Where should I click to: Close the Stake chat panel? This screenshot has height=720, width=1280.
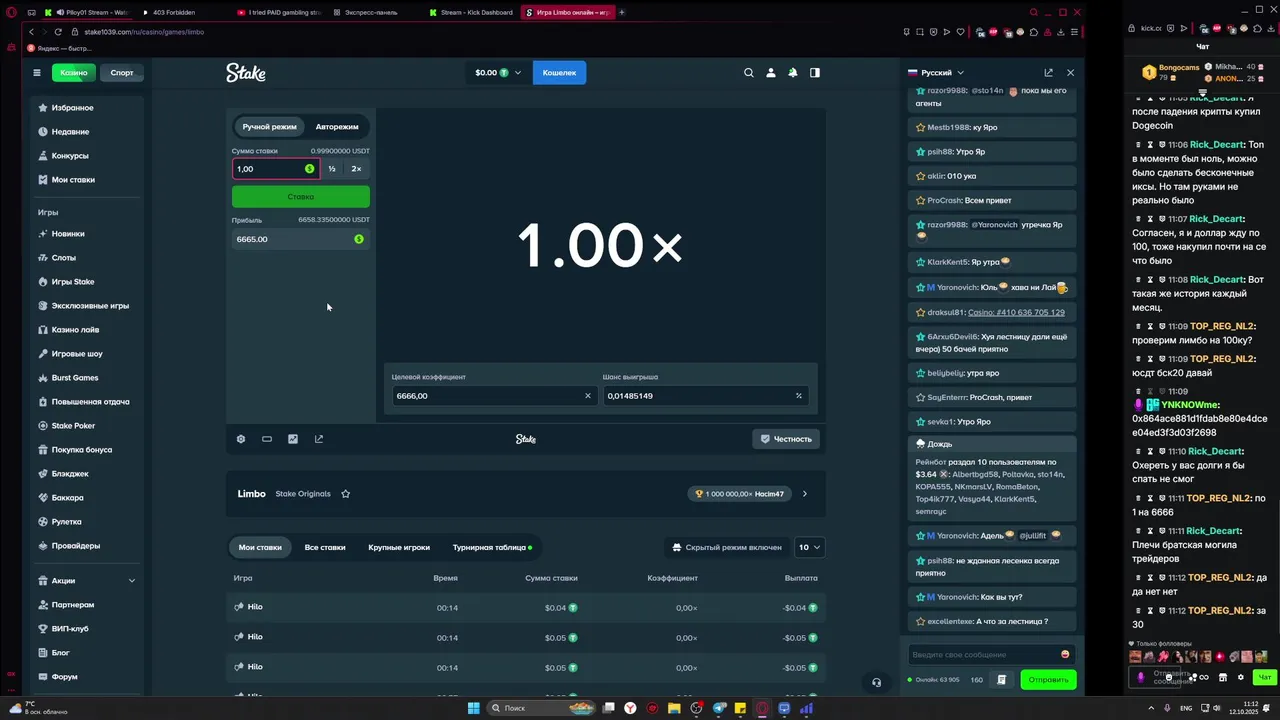1070,72
